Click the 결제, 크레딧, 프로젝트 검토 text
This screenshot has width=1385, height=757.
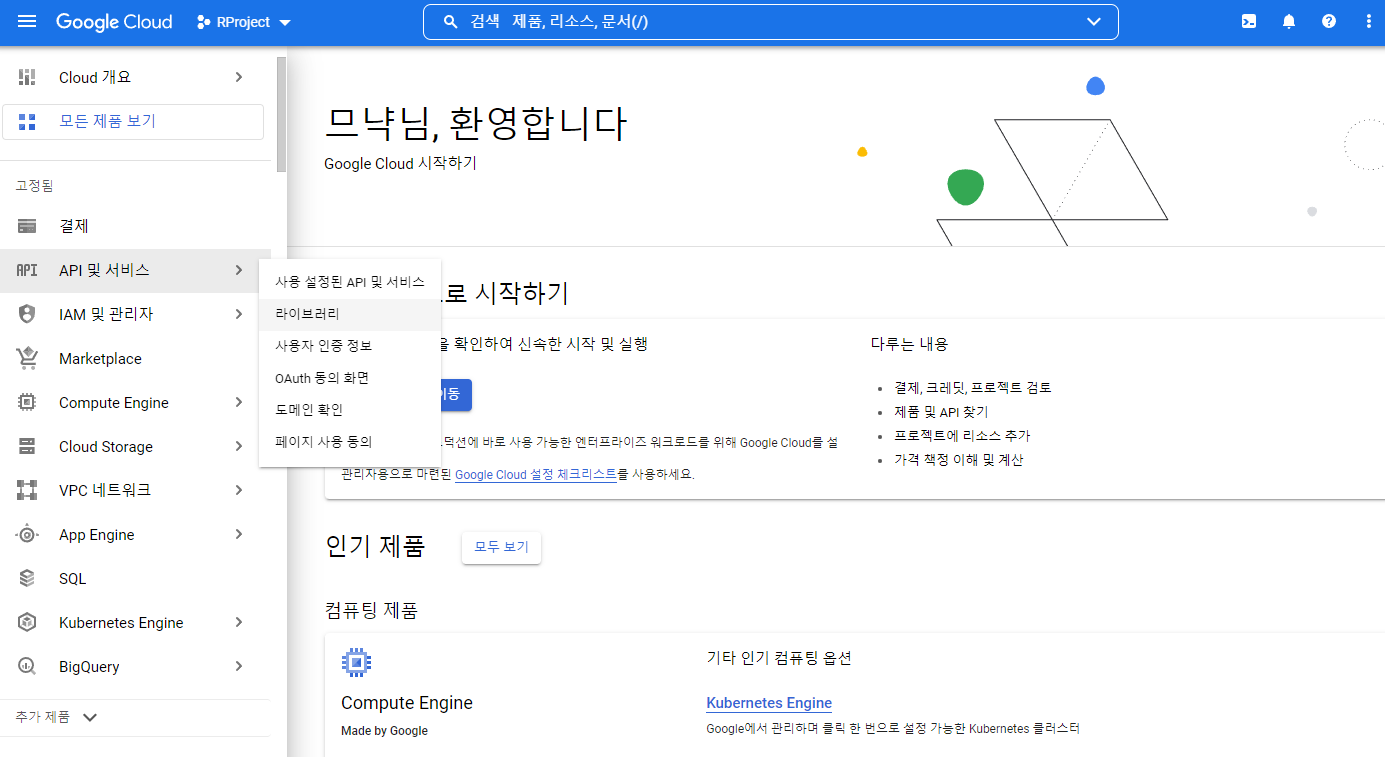[x=973, y=388]
